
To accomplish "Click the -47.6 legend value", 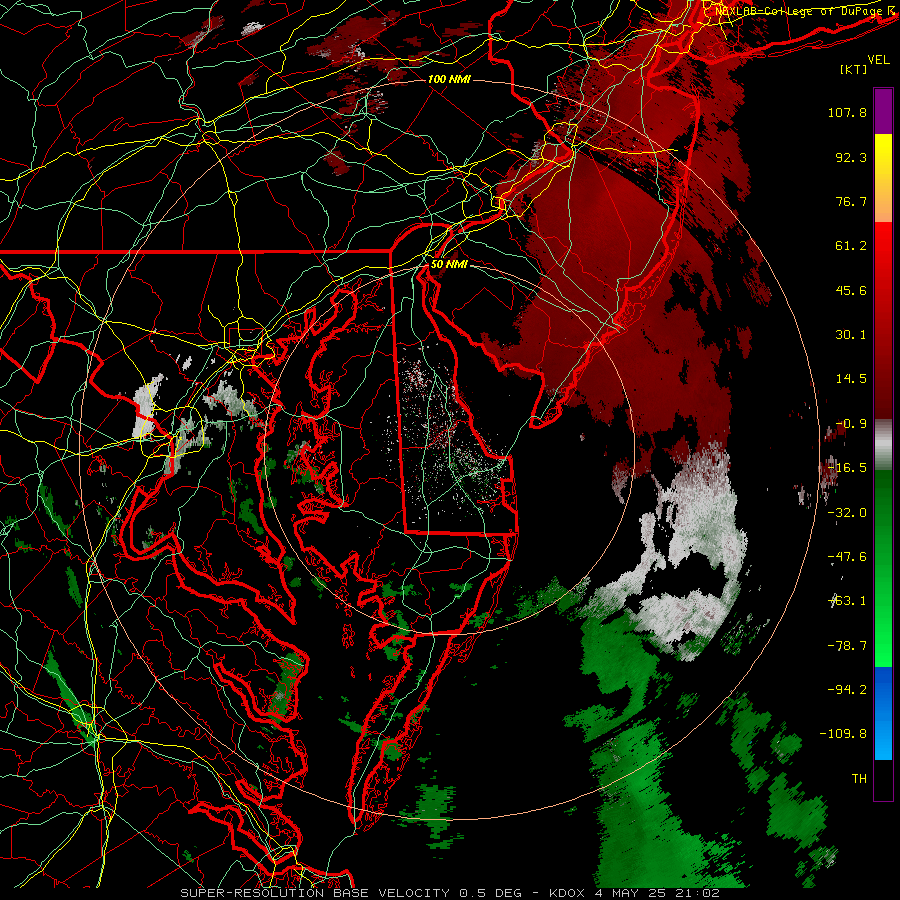I will [x=847, y=557].
